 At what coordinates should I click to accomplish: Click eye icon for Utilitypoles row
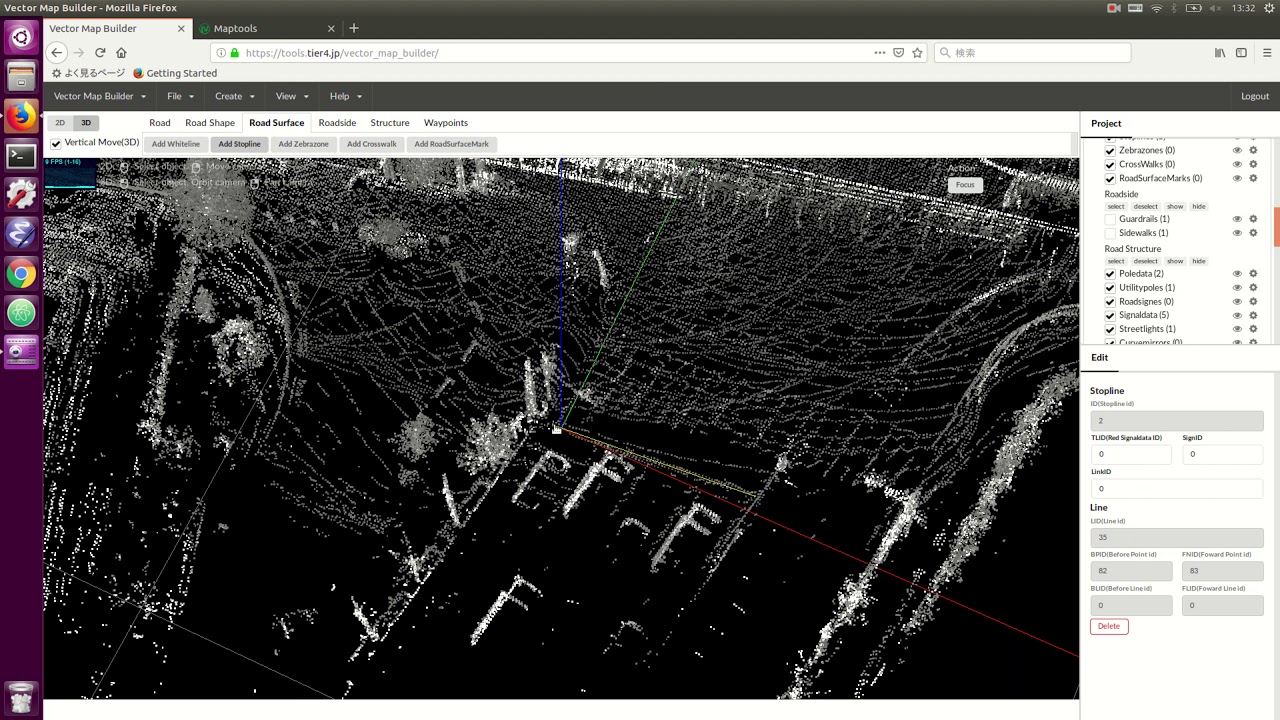tap(1237, 288)
